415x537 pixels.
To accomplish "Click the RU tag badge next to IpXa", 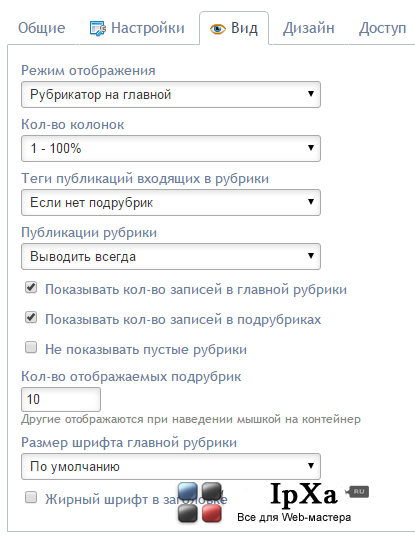I will (x=357, y=492).
